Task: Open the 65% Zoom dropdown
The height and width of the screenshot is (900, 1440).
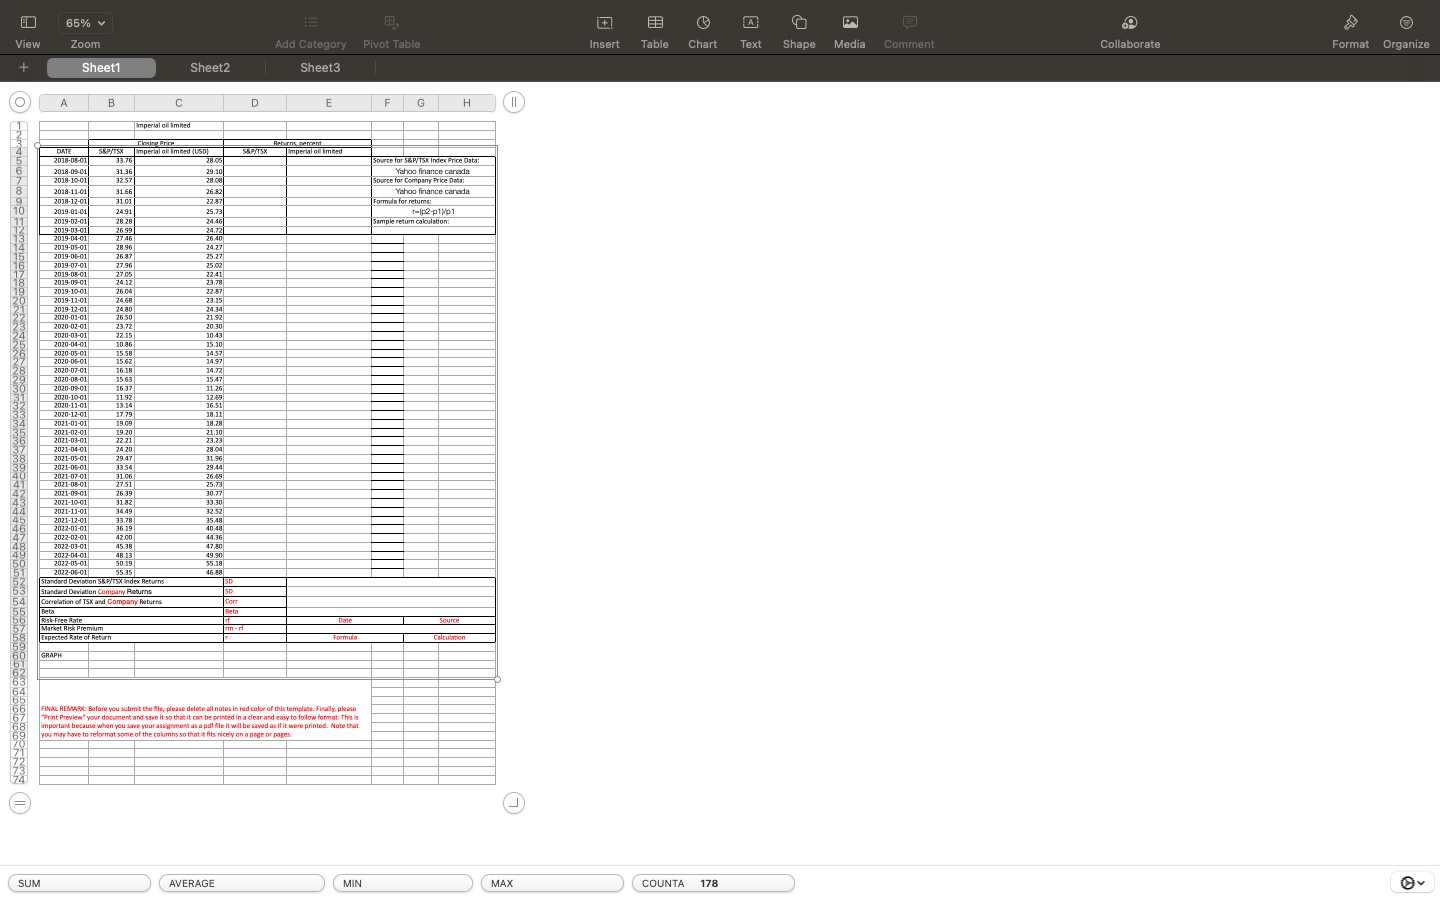Action: click(85, 23)
